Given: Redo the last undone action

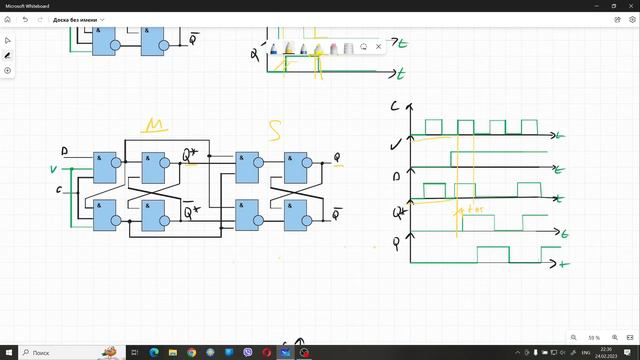Looking at the screenshot, I should (40, 20).
